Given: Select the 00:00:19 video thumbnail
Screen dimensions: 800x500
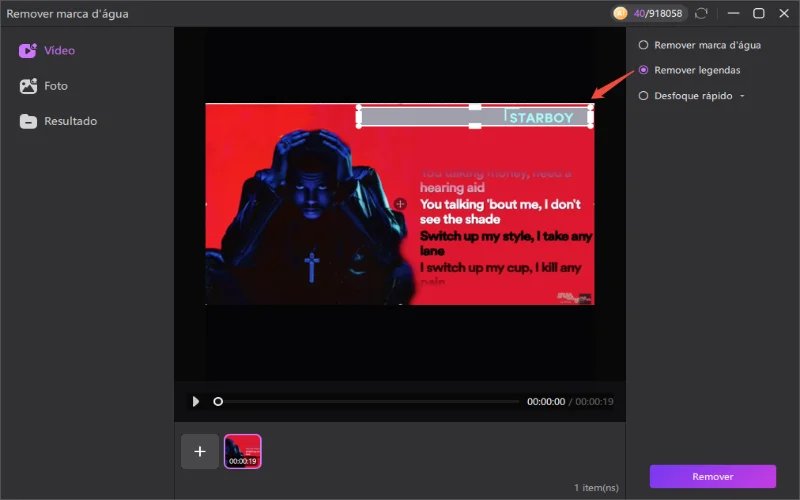Looking at the screenshot, I should click(x=243, y=451).
